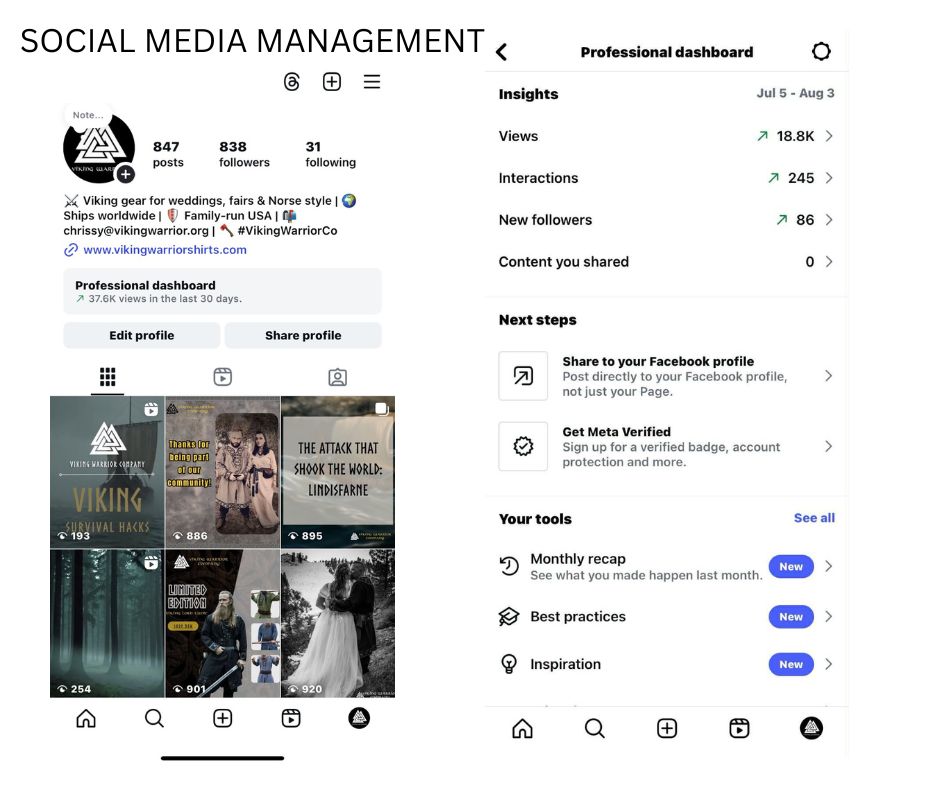
Task: Go back using the dashboard back arrow
Action: pos(502,52)
